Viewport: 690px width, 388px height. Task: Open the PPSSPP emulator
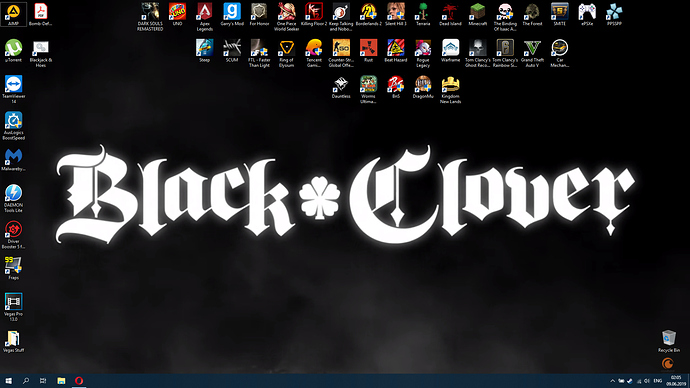(614, 14)
